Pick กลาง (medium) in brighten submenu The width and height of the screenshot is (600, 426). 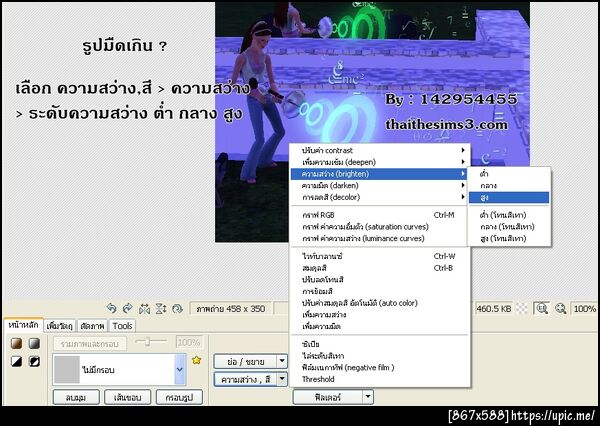pos(509,185)
